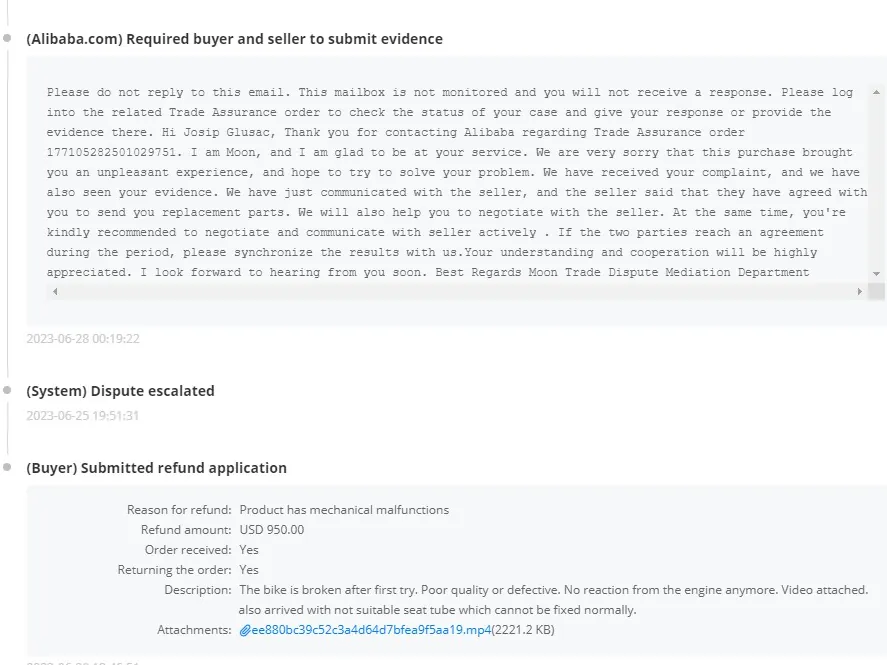The image size is (887, 665).
Task: Click the timestamp 2023-06-25 19:51:31
Action: [x=83, y=415]
